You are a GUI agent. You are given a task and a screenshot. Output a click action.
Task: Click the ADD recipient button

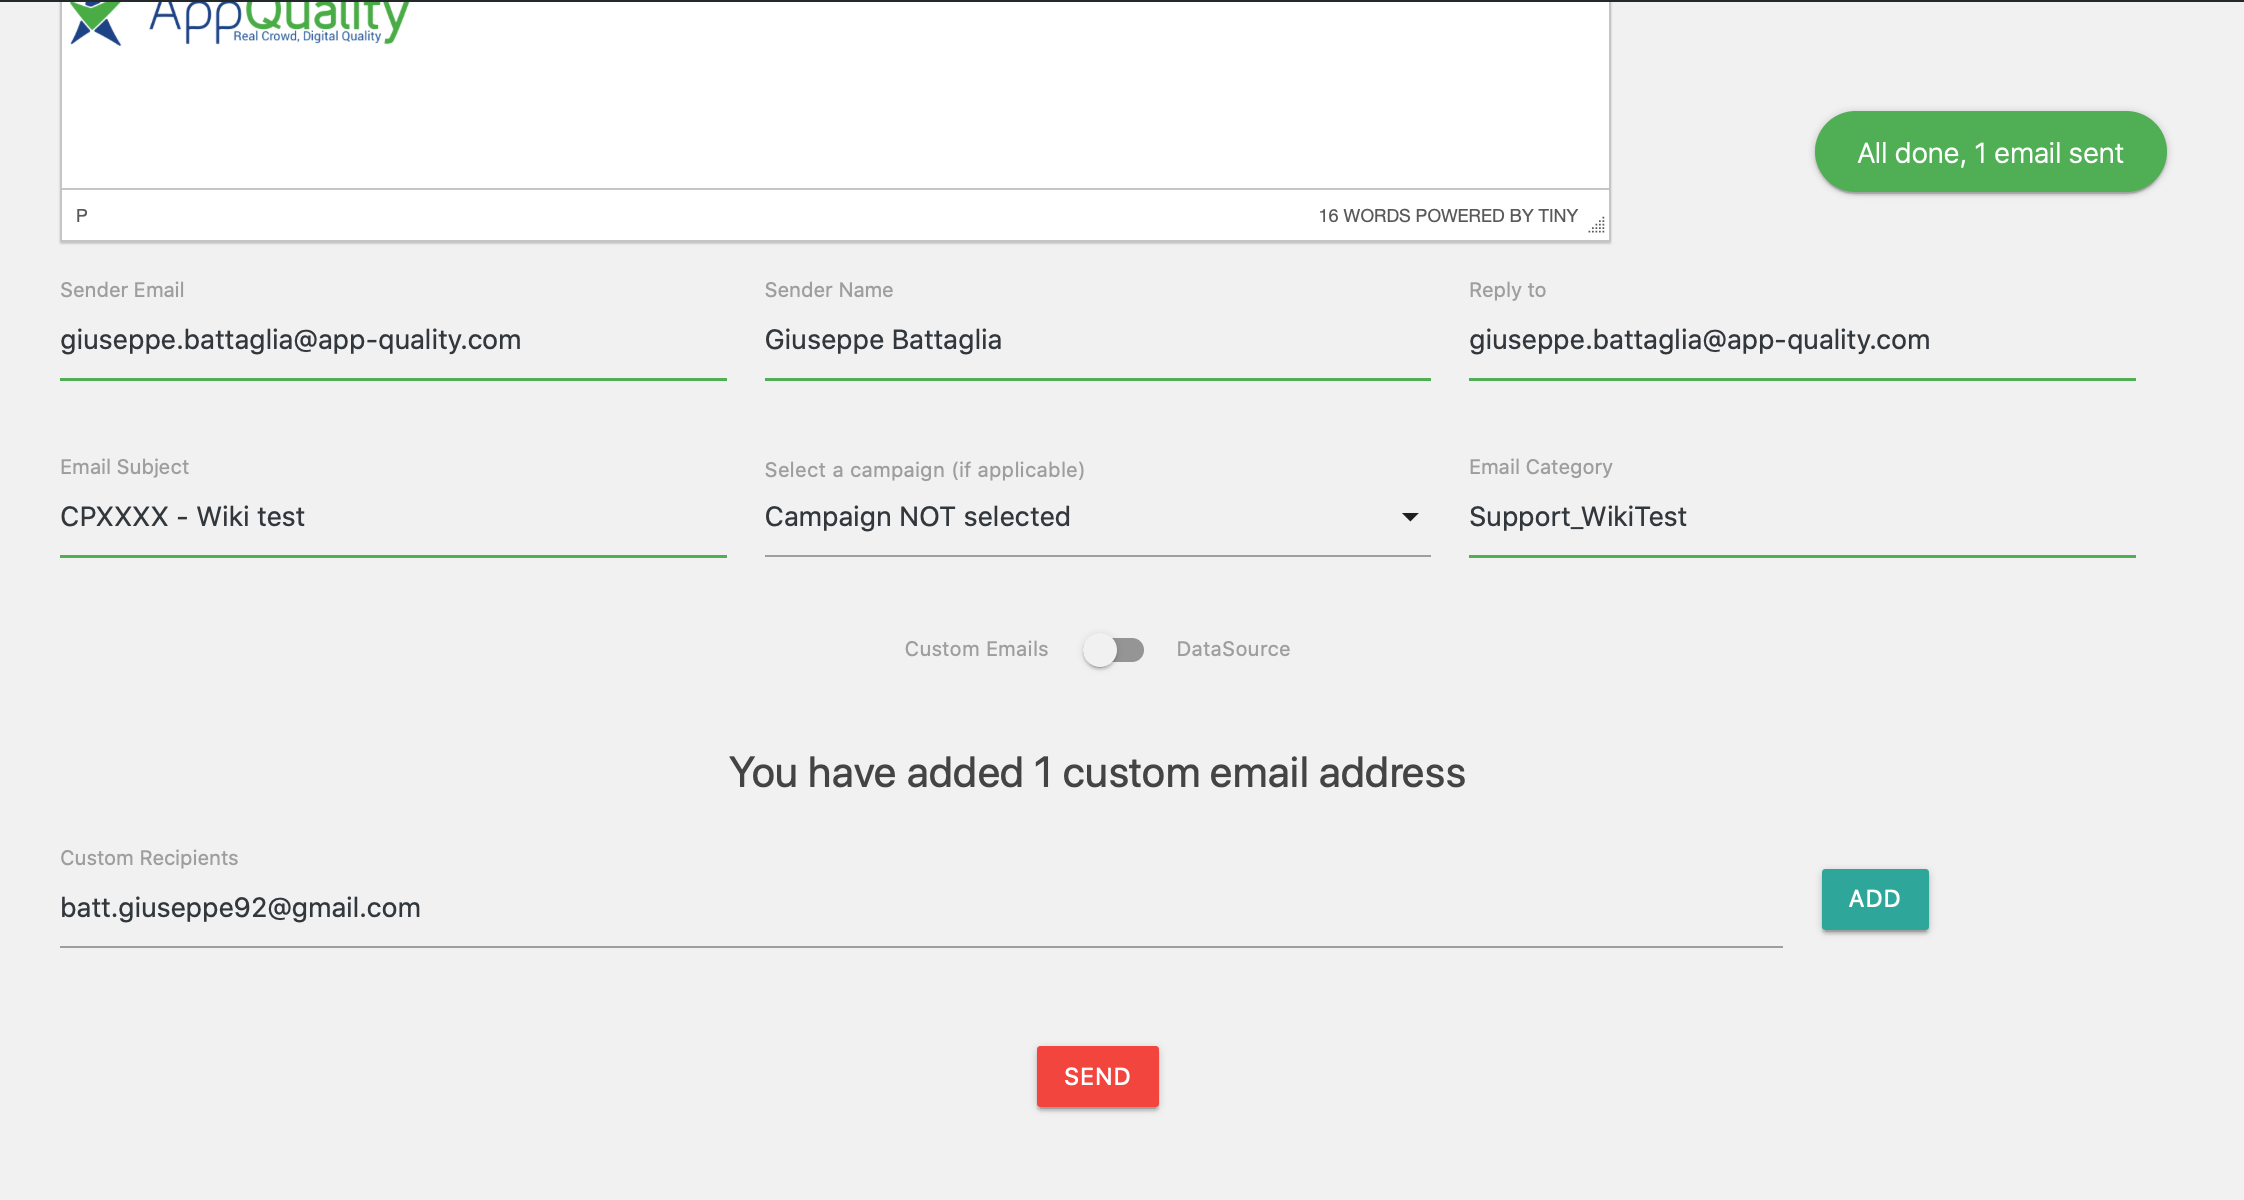(x=1875, y=899)
